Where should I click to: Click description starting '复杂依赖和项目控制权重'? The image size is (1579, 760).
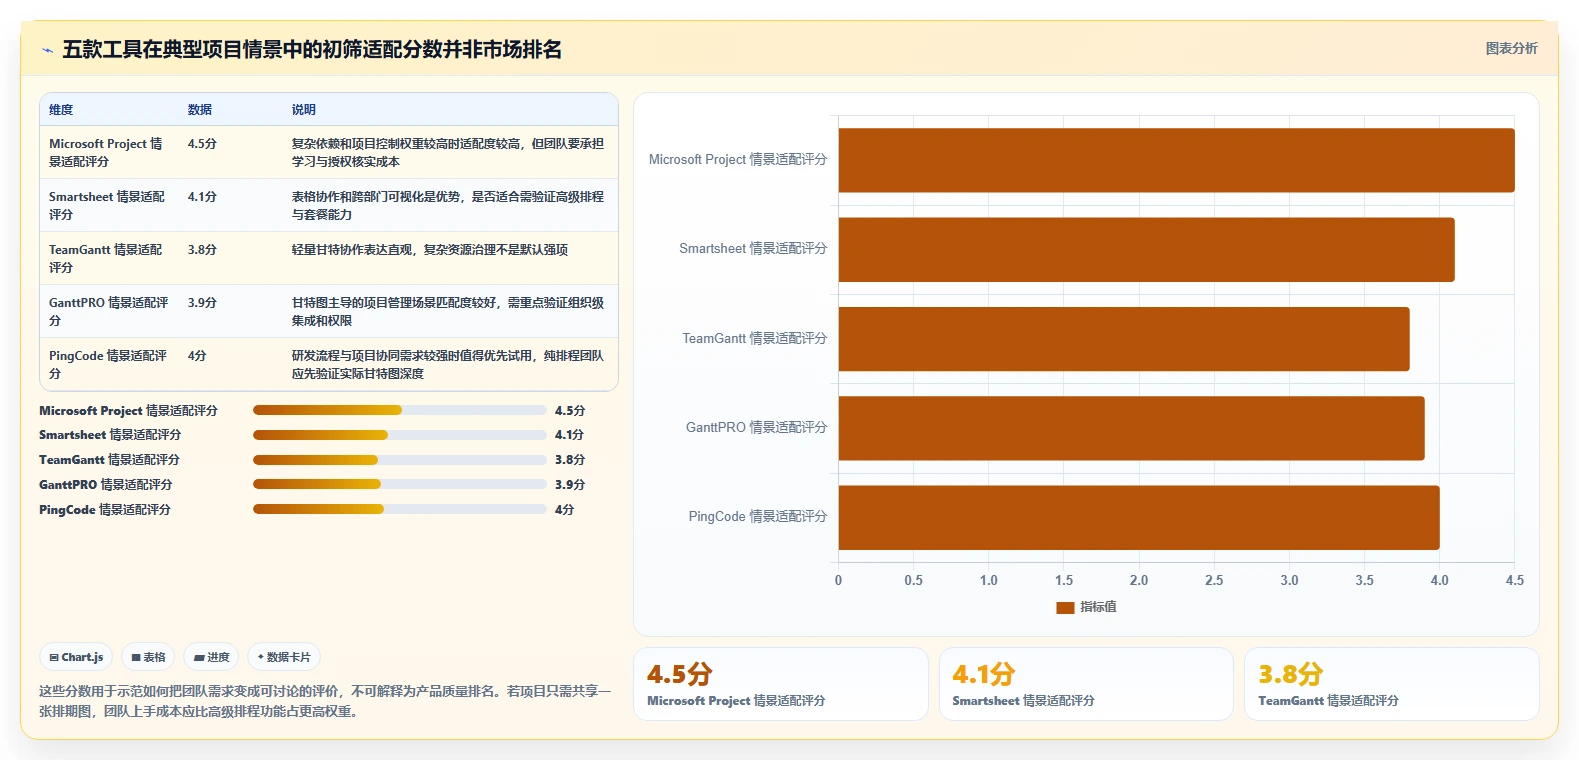448,152
